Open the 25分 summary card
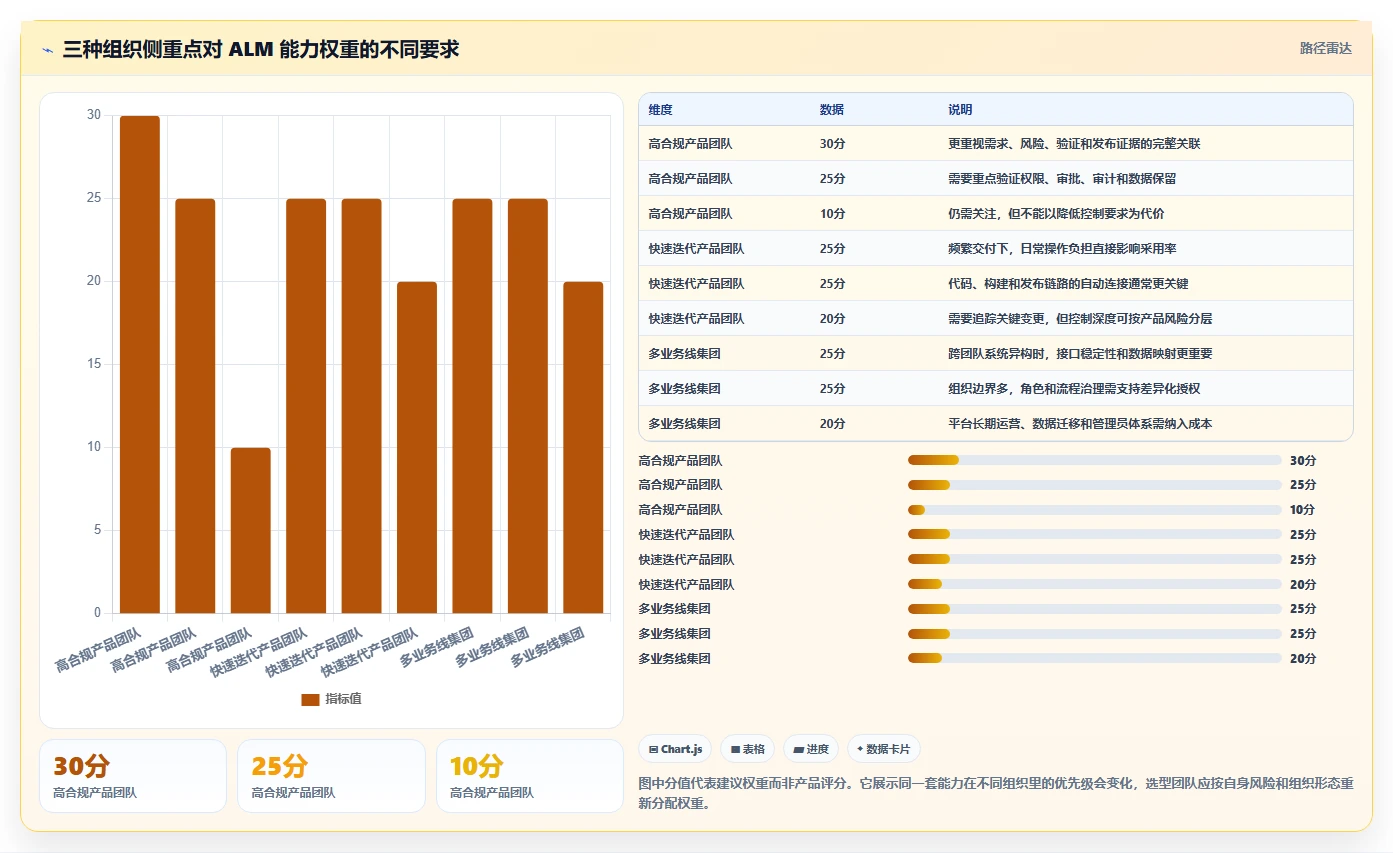This screenshot has width=1393, height=853. click(x=331, y=776)
